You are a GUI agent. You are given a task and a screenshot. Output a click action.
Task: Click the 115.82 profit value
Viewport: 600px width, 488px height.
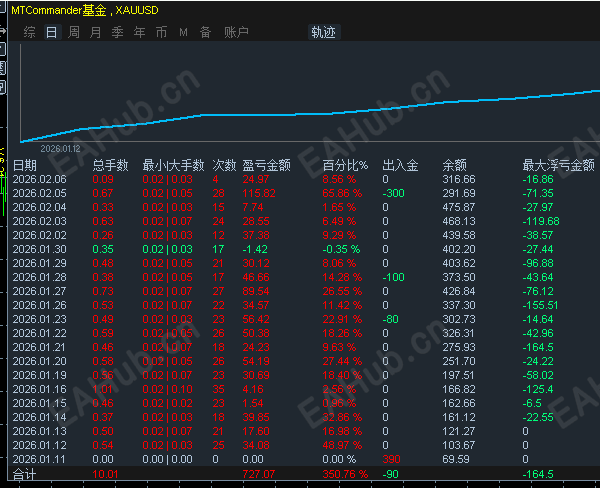[x=259, y=193]
